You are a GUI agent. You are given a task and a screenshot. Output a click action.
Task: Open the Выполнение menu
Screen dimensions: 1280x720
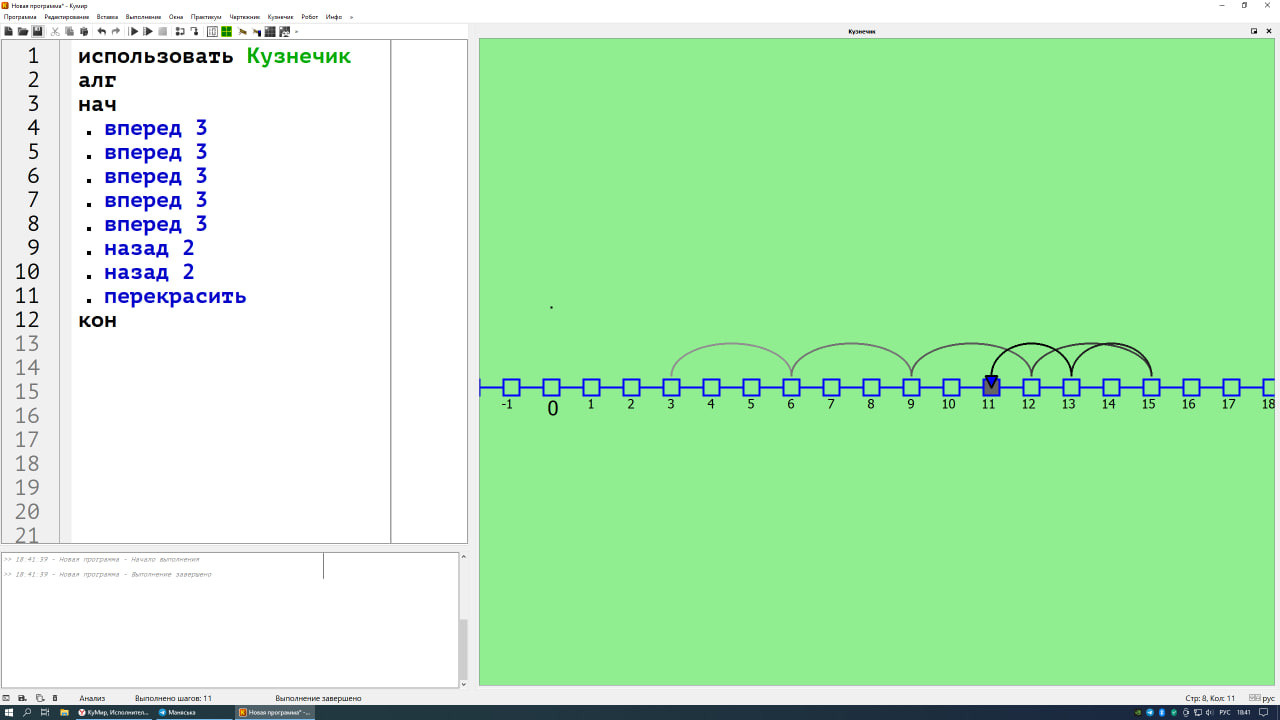pyautogui.click(x=143, y=17)
